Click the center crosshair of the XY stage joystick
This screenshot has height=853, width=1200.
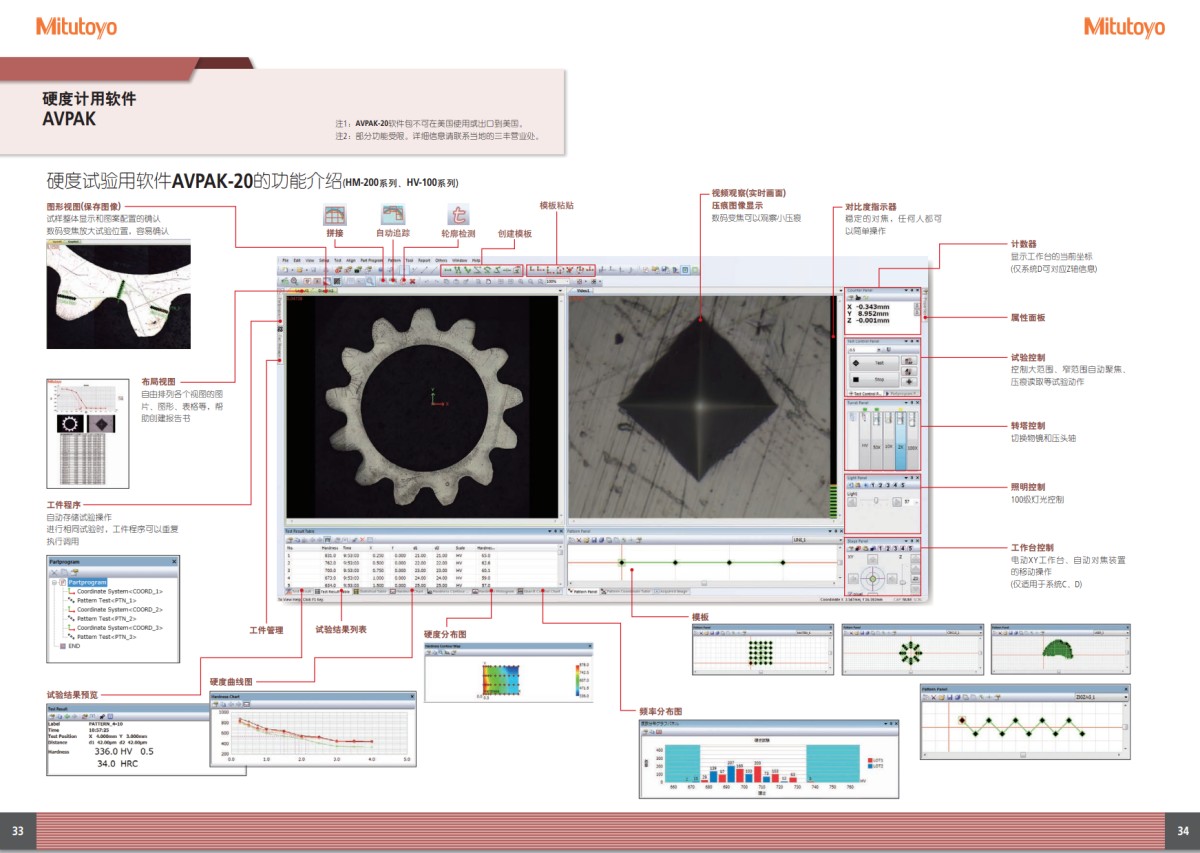(x=872, y=579)
